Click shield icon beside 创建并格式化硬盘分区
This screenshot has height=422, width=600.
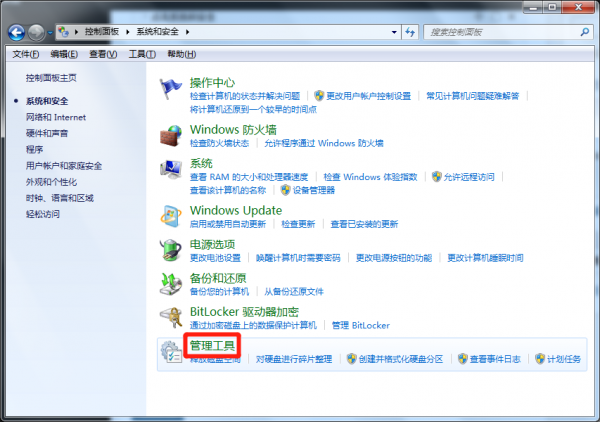tap(351, 359)
